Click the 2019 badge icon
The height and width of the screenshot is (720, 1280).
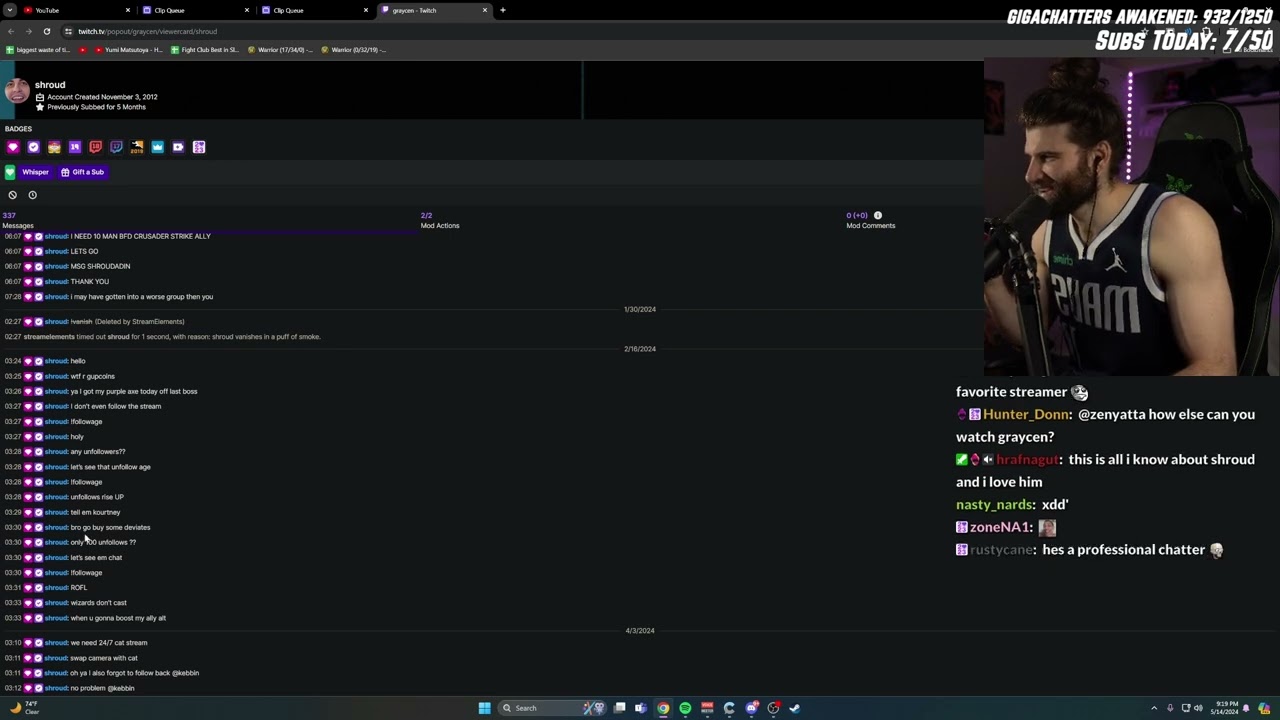pyautogui.click(x=137, y=147)
